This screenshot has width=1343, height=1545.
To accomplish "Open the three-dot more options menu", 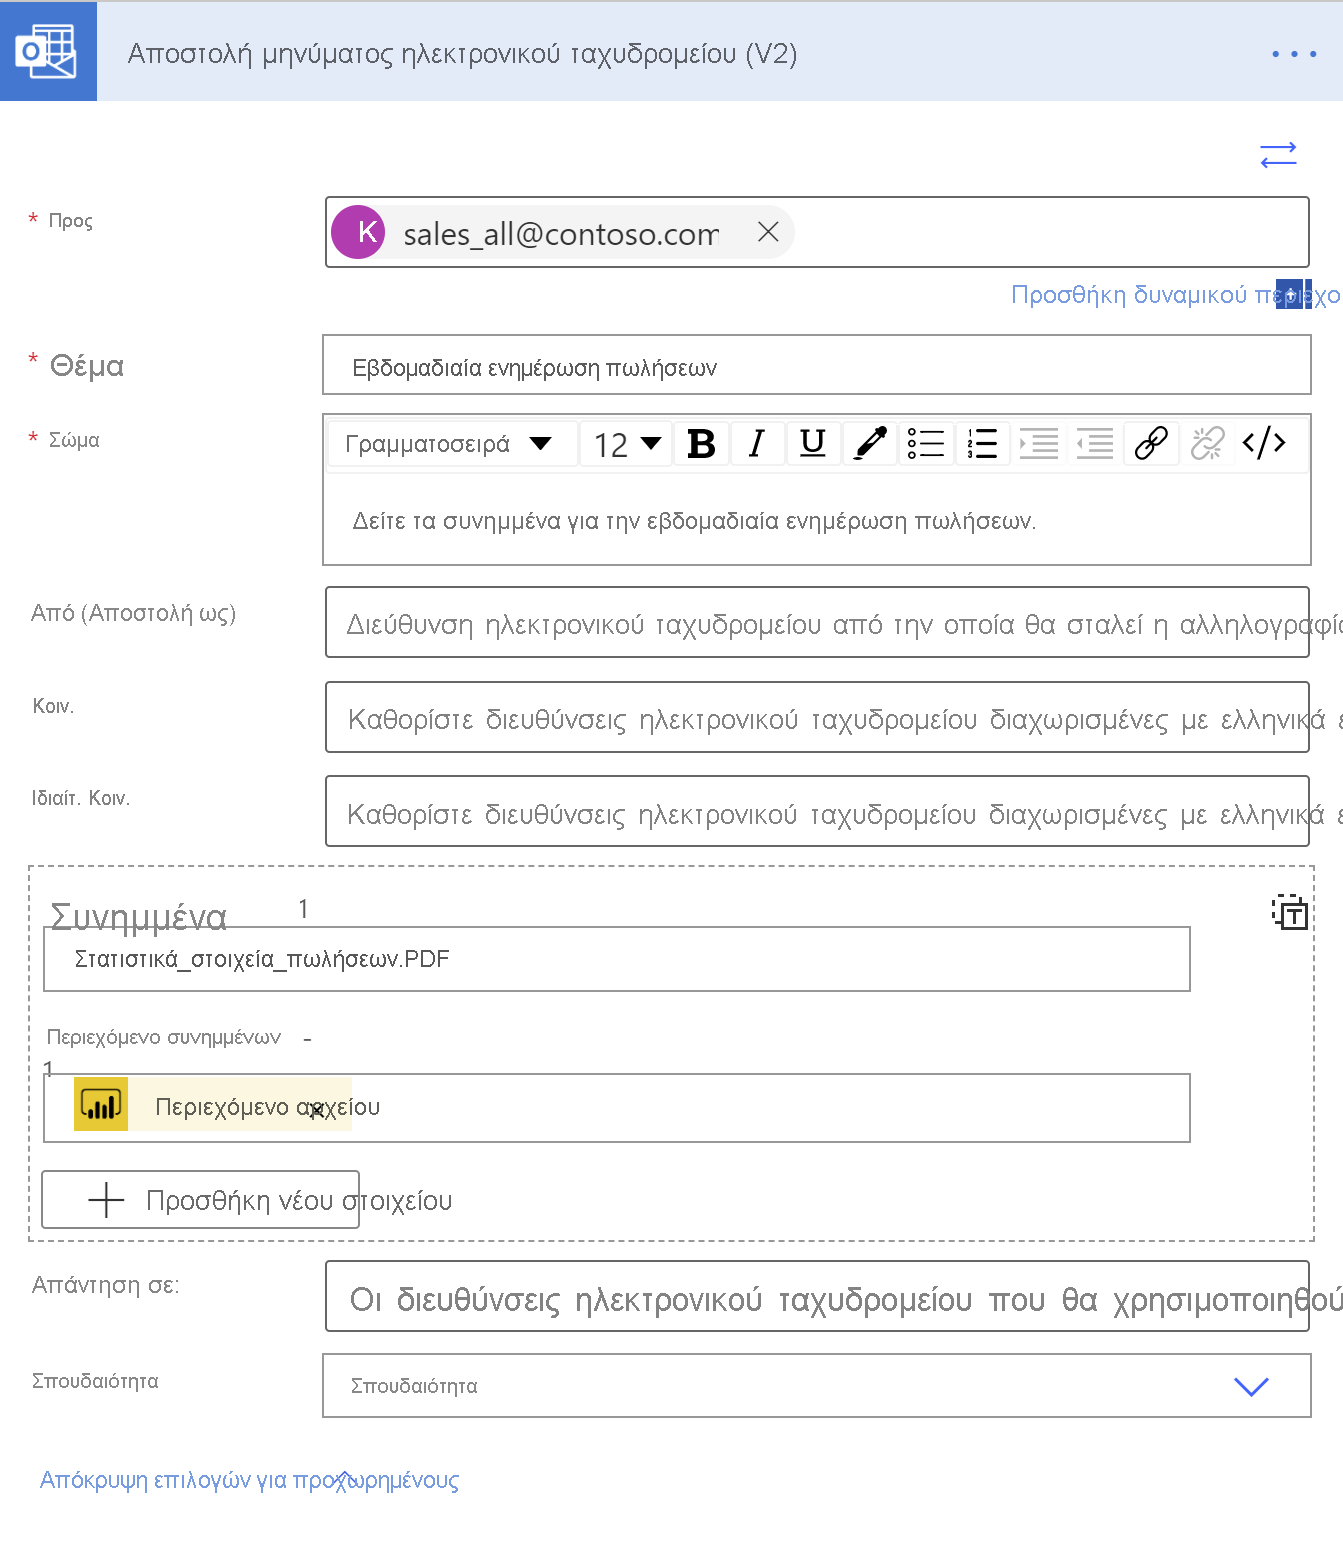I will pos(1293,54).
